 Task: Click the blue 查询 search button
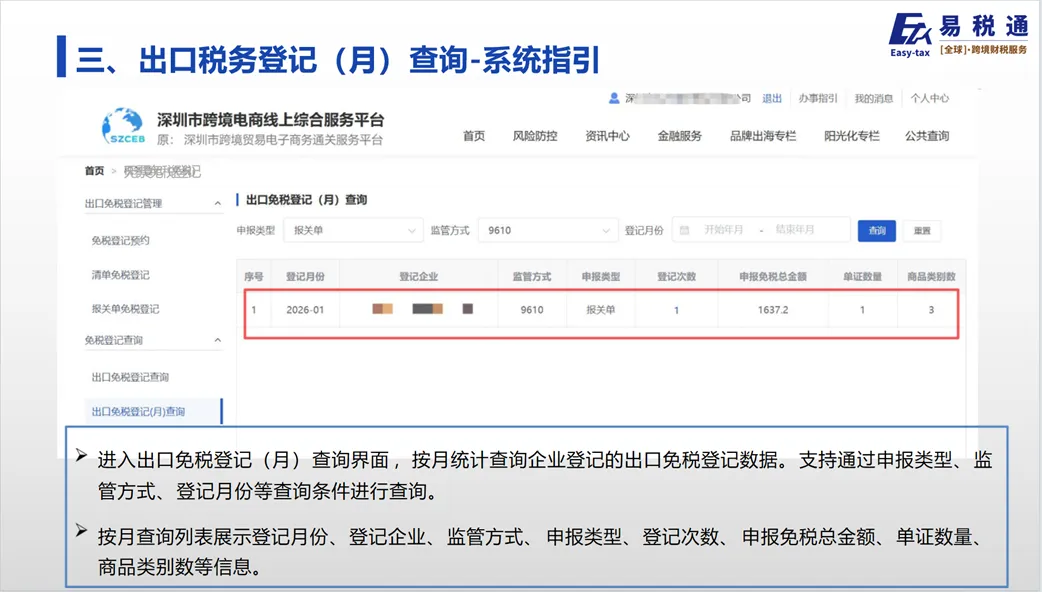876,229
